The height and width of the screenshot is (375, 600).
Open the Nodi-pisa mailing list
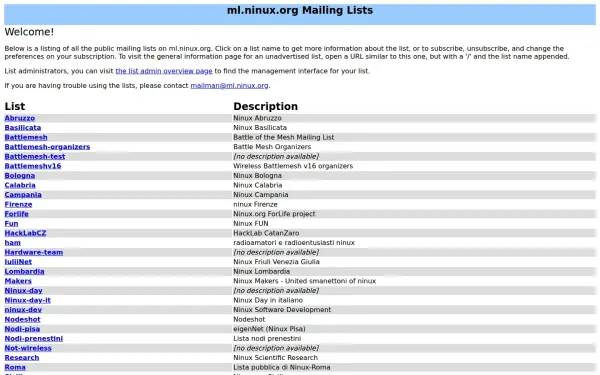click(x=22, y=329)
